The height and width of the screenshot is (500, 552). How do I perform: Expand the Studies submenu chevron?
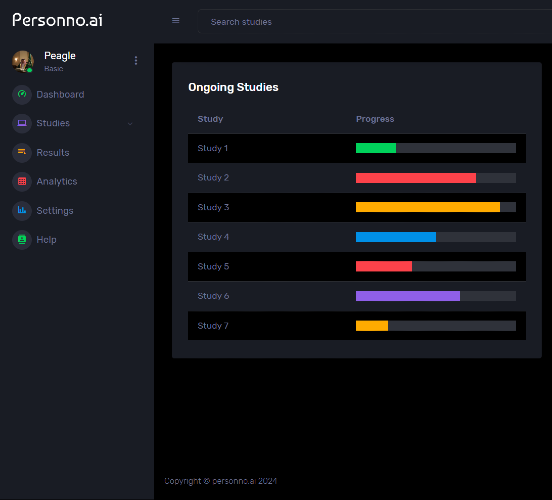coord(130,124)
